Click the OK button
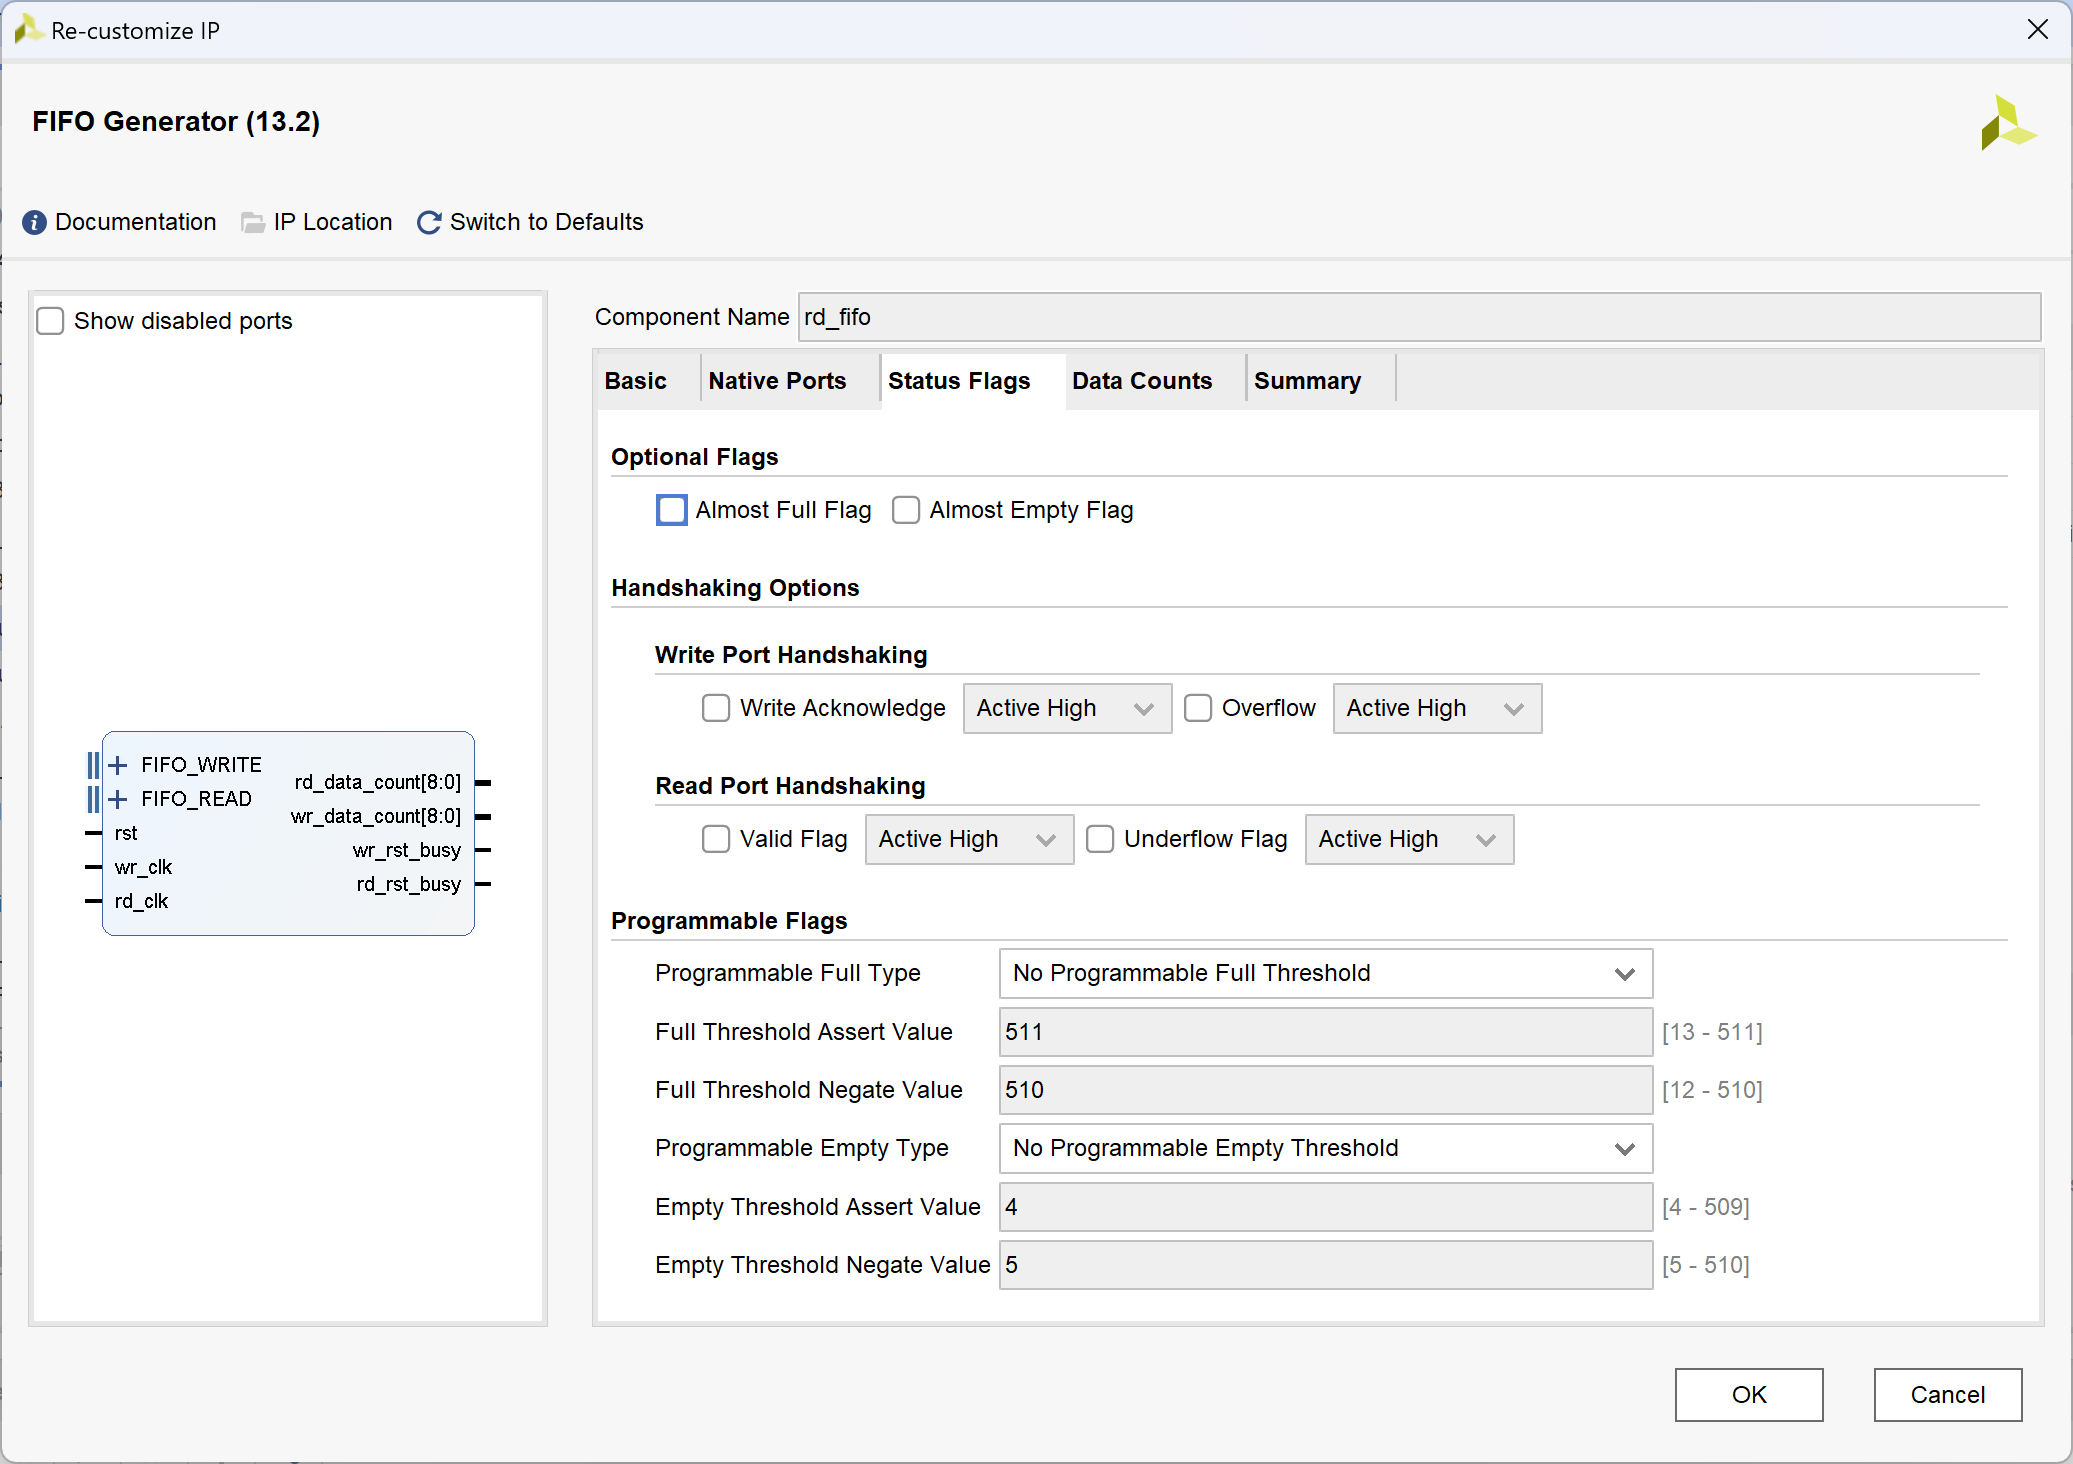Screen dimensions: 2073x1464 point(1748,1394)
